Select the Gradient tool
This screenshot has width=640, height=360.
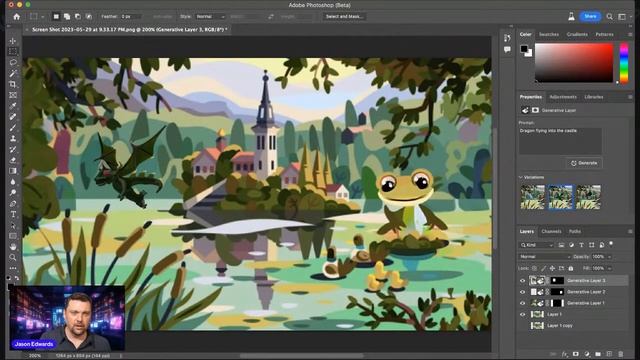[13, 171]
